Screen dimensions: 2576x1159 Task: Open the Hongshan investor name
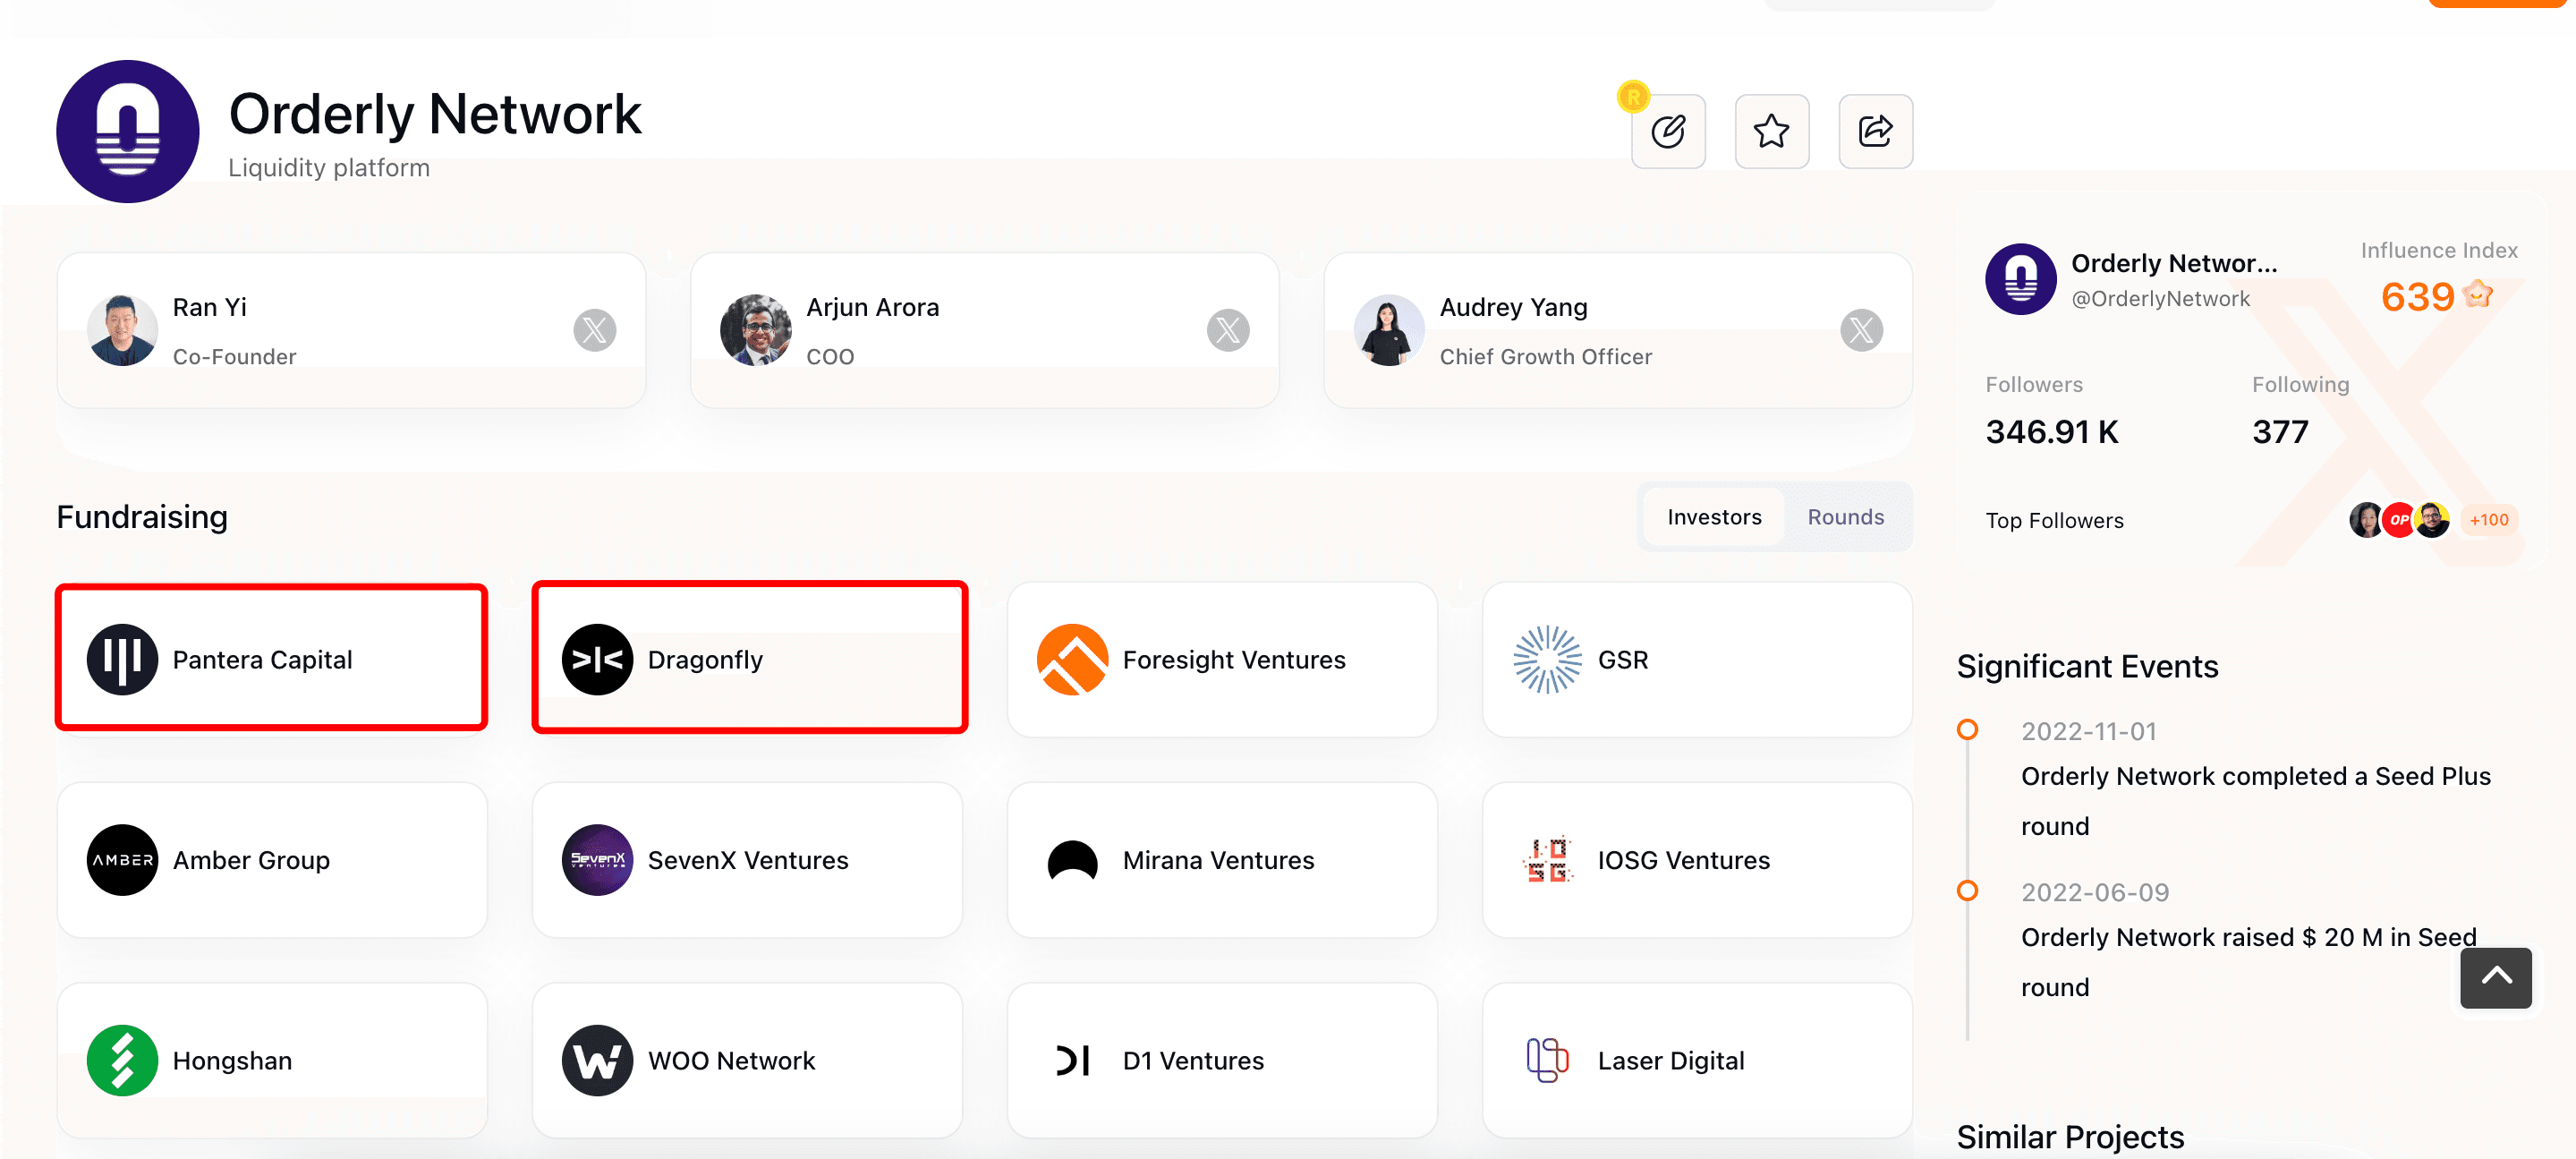pos(232,1061)
